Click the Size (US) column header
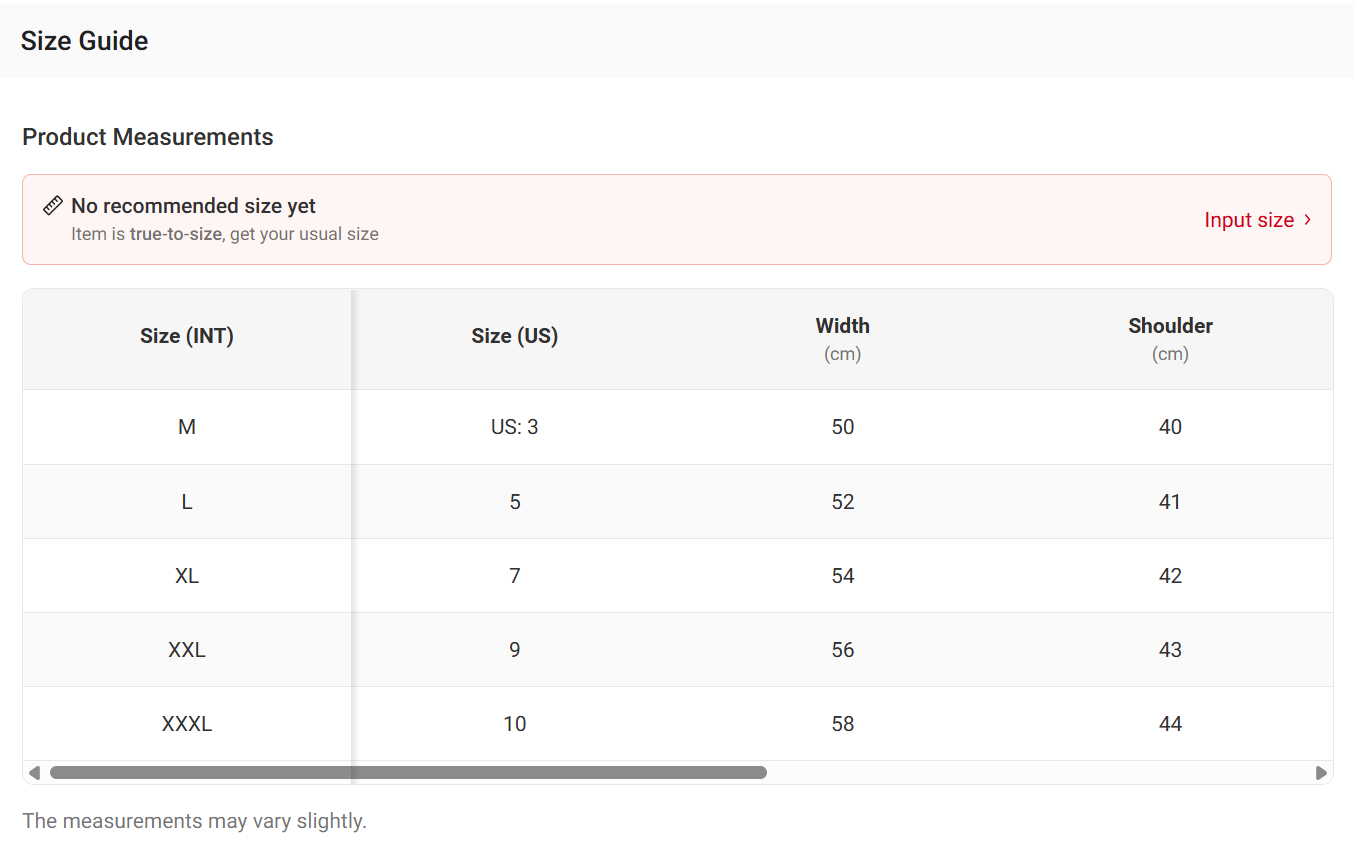 click(x=515, y=336)
